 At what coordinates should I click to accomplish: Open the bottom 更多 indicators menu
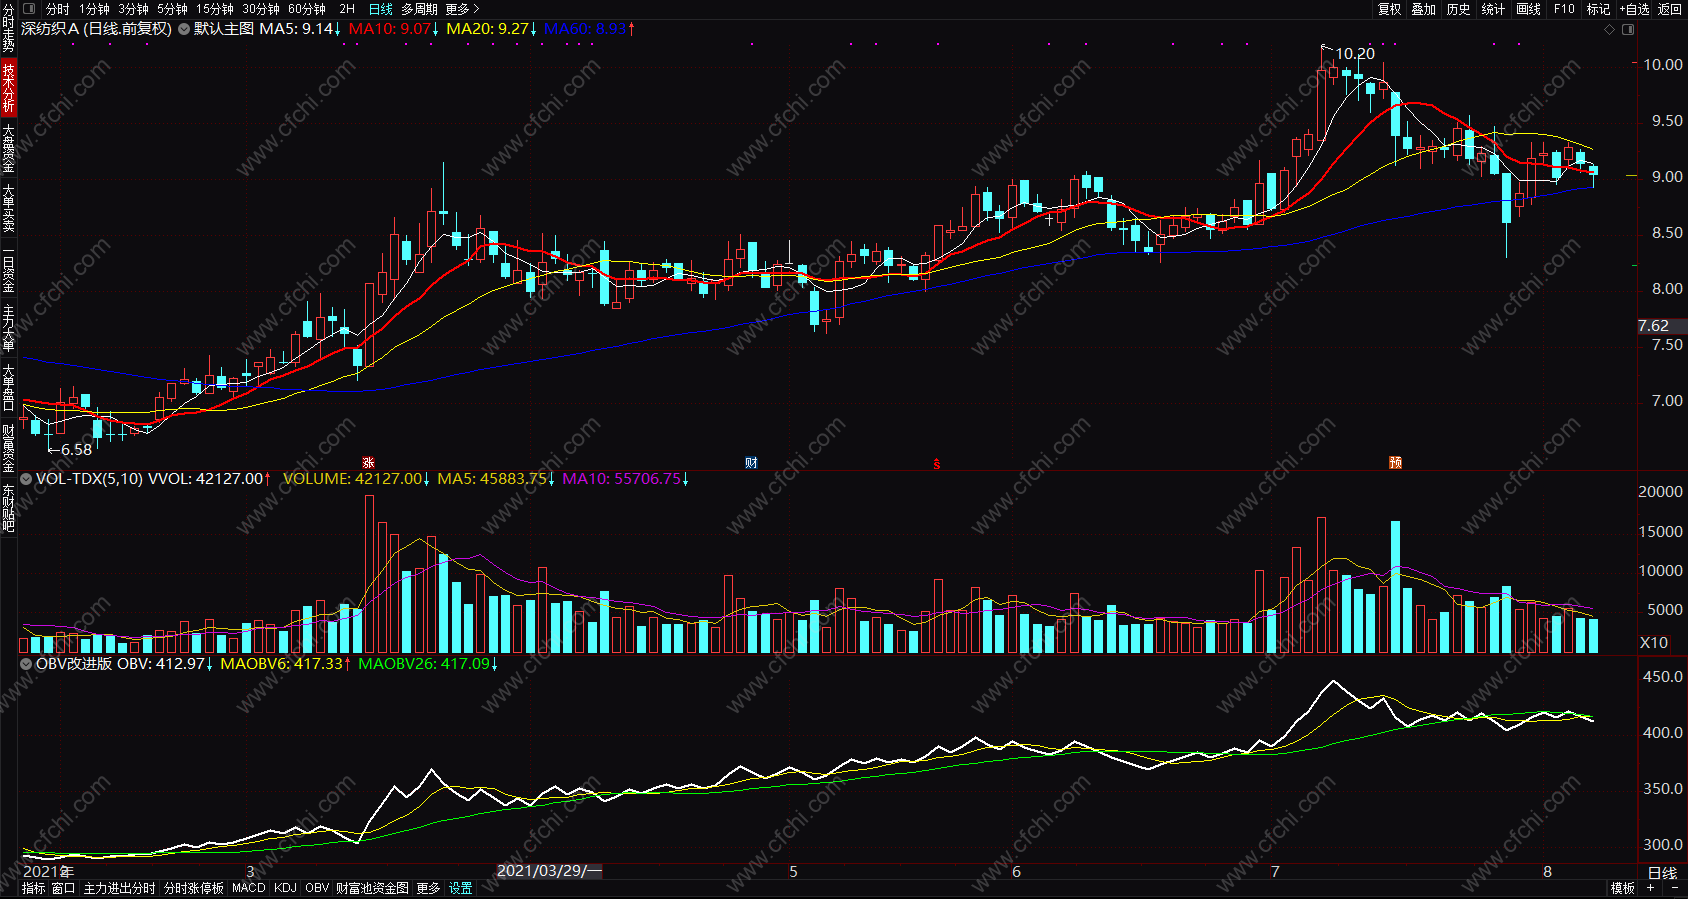(428, 888)
